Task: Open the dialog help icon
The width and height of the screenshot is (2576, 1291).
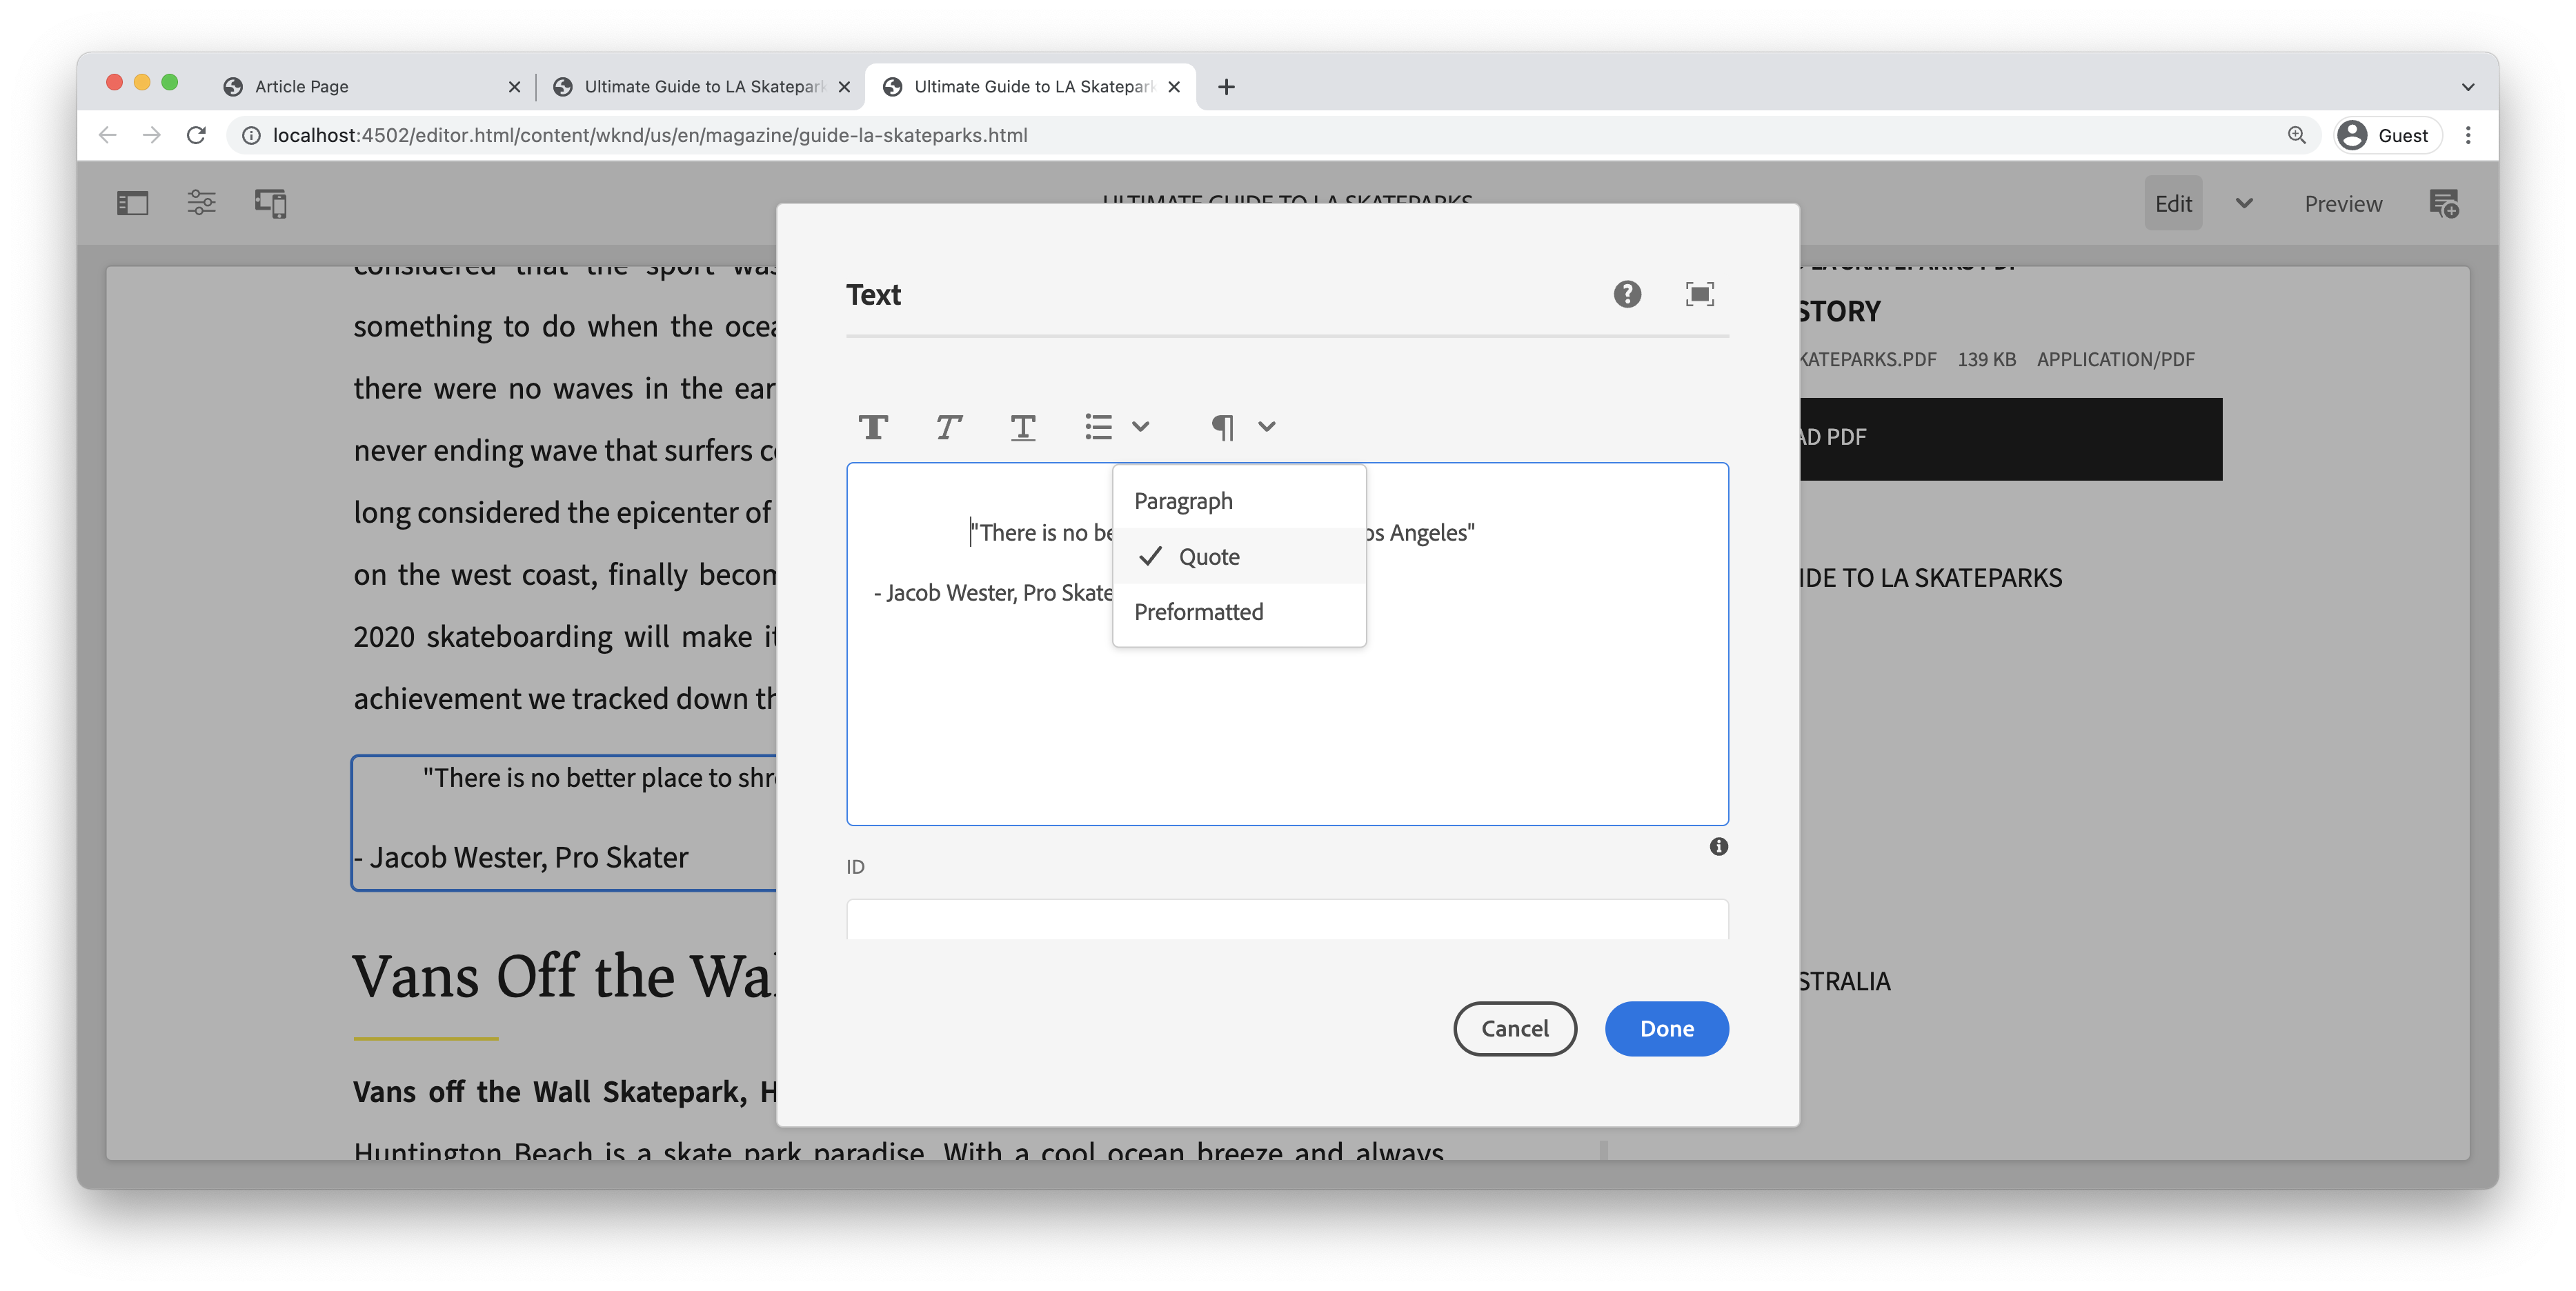Action: (x=1627, y=294)
